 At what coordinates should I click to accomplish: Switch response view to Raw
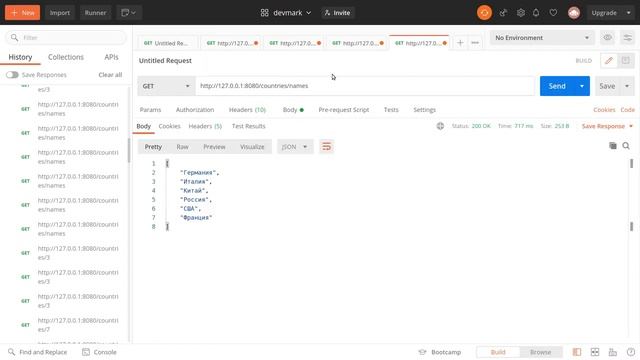tap(182, 147)
